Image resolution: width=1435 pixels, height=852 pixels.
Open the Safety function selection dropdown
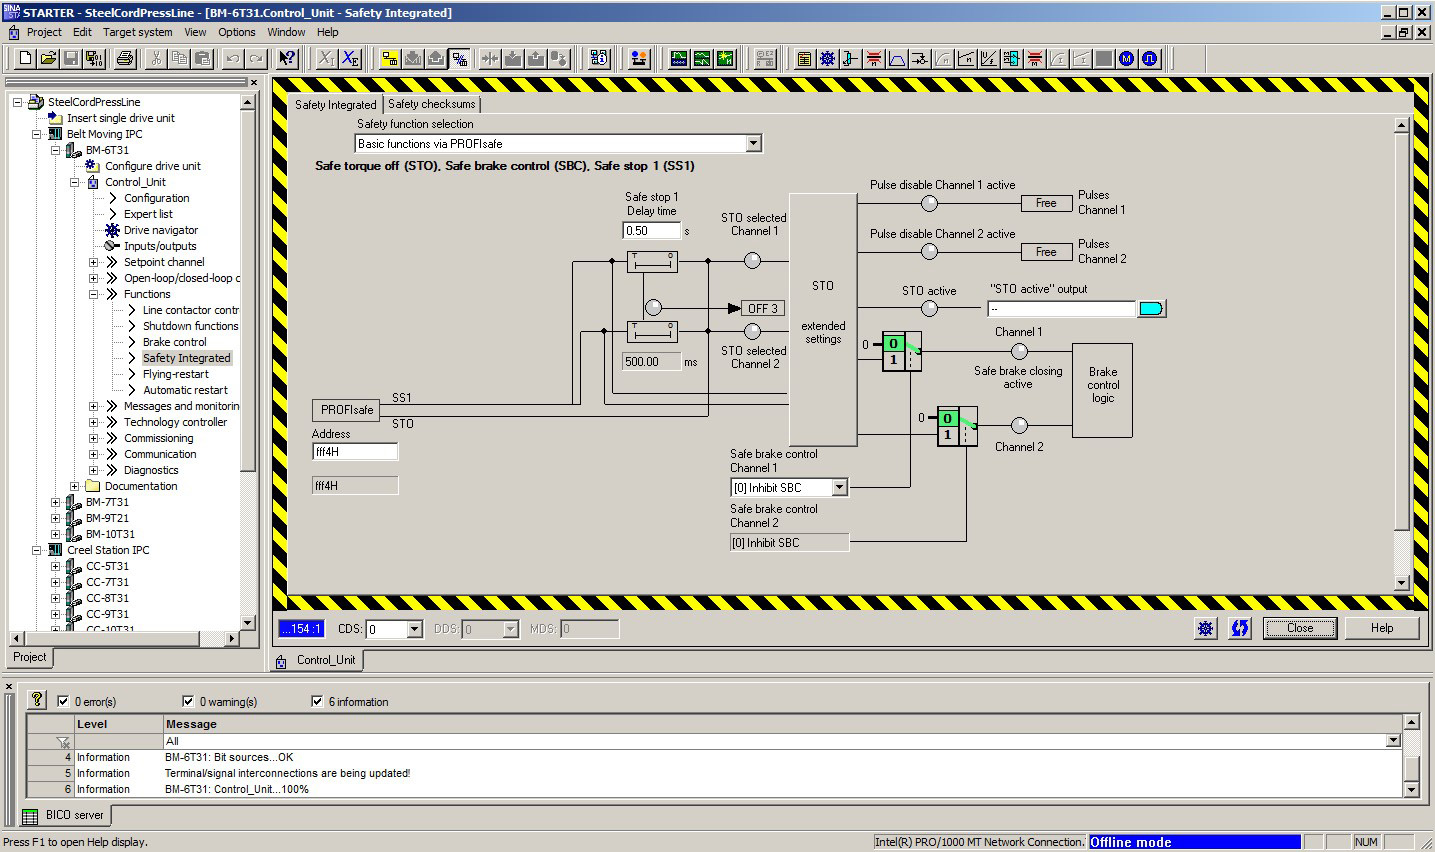tap(754, 144)
